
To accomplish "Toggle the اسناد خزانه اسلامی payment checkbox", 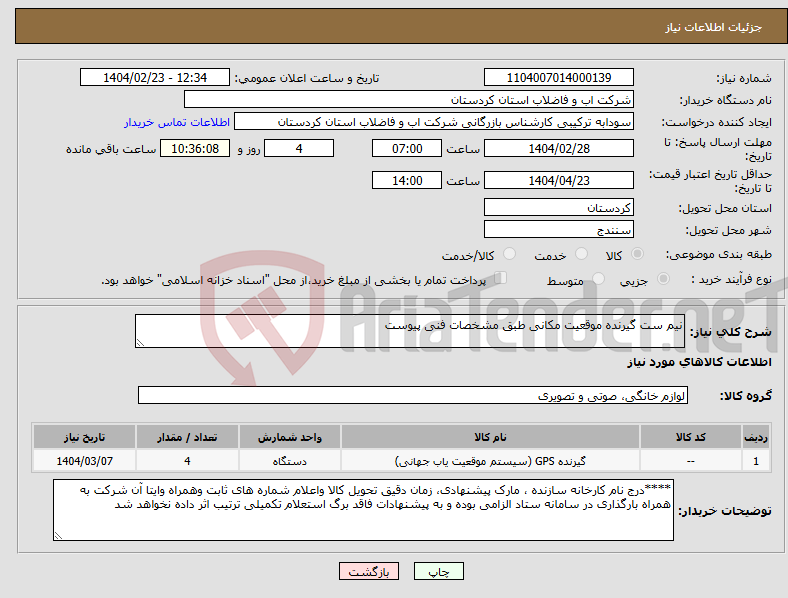I will [x=500, y=277].
